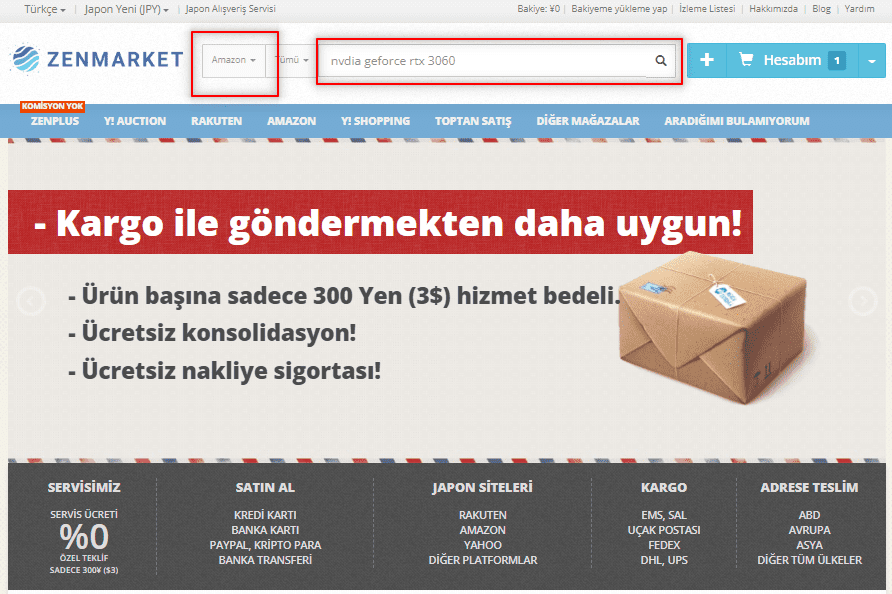This screenshot has height=594, width=892.
Task: Click the BANKA TRANSFERİ text
Action: 265,560
